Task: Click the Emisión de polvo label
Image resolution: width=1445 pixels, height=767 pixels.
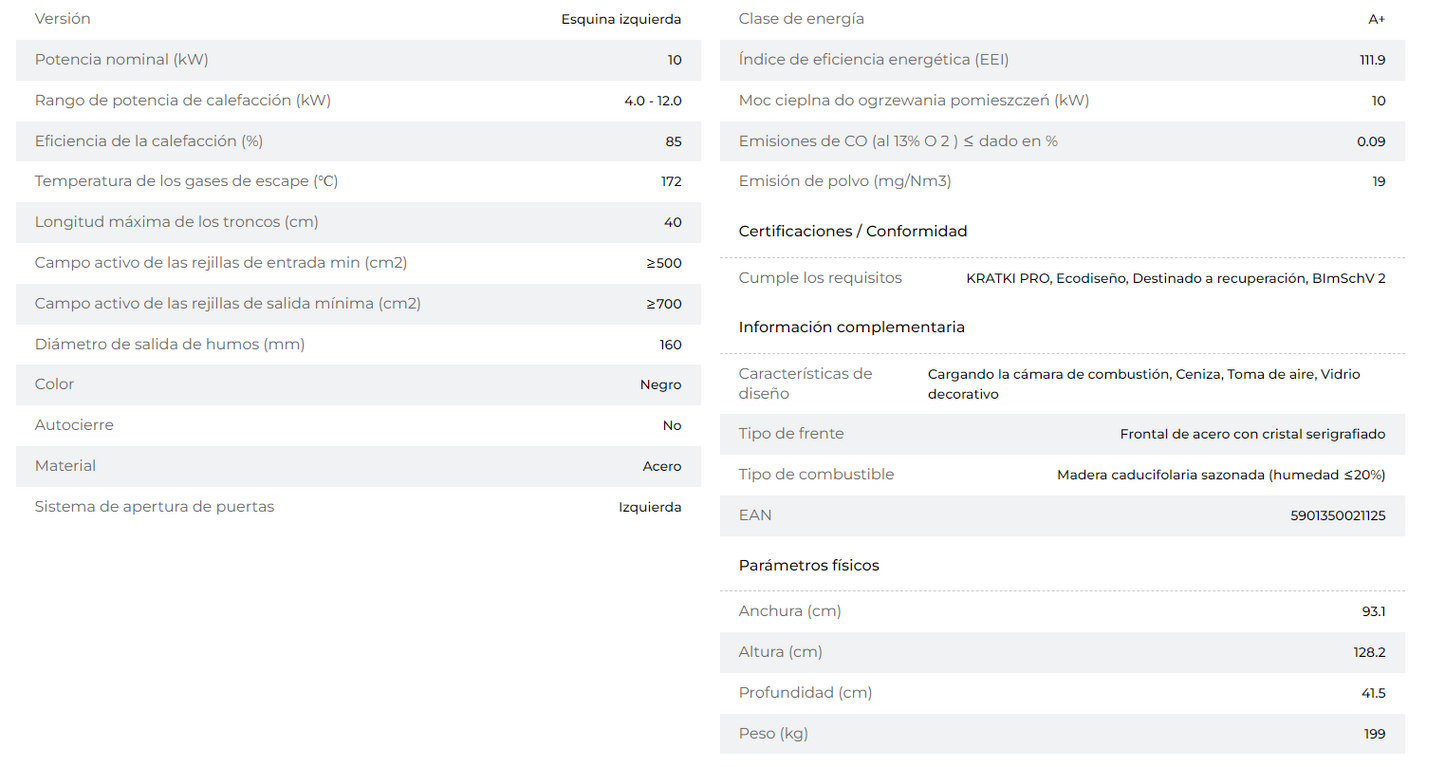Action: 845,181
